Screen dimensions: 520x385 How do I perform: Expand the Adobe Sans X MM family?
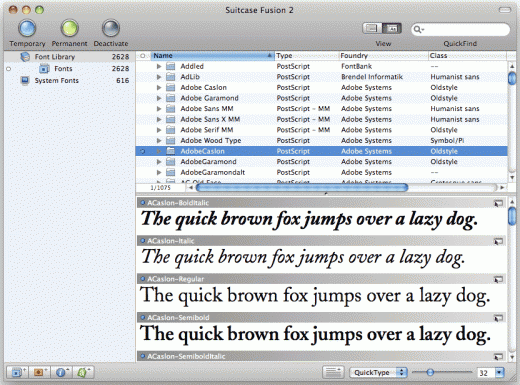(159, 119)
